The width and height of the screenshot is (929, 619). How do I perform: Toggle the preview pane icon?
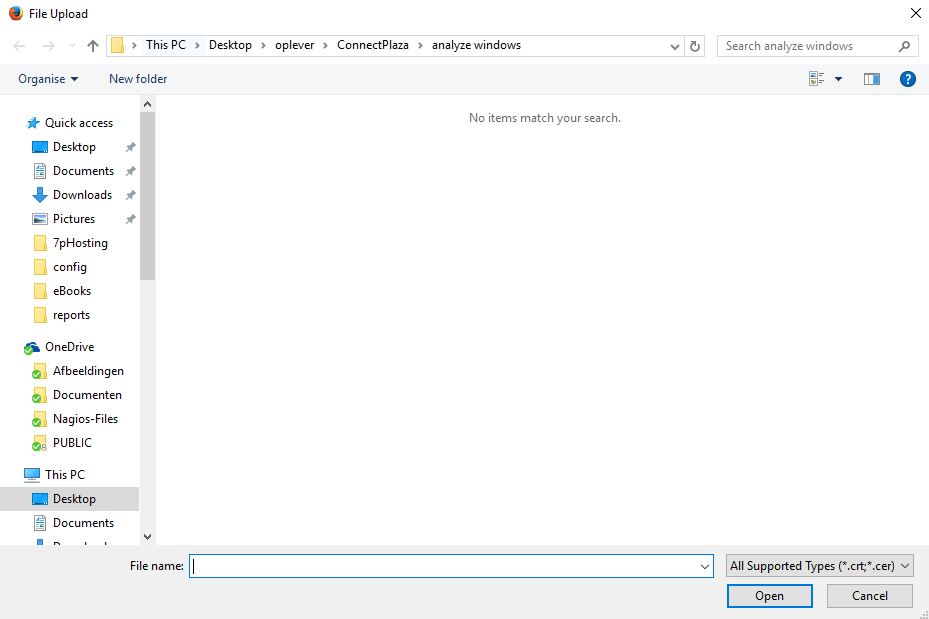coord(871,79)
